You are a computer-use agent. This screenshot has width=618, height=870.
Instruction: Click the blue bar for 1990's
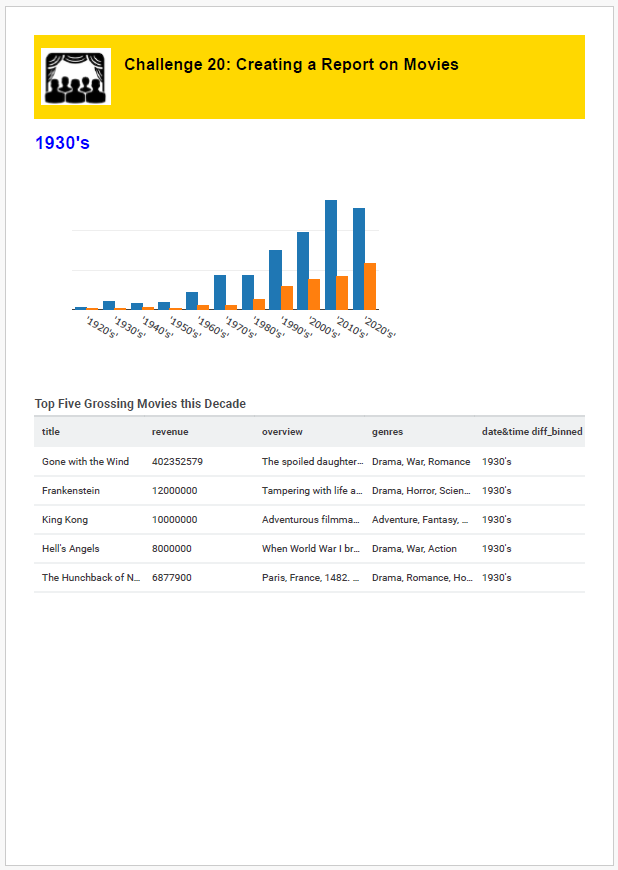(275, 280)
